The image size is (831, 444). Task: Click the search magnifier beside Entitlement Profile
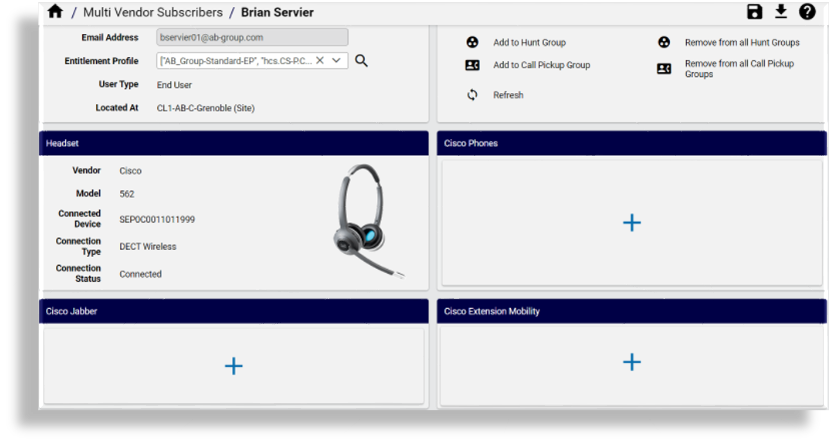click(x=362, y=61)
